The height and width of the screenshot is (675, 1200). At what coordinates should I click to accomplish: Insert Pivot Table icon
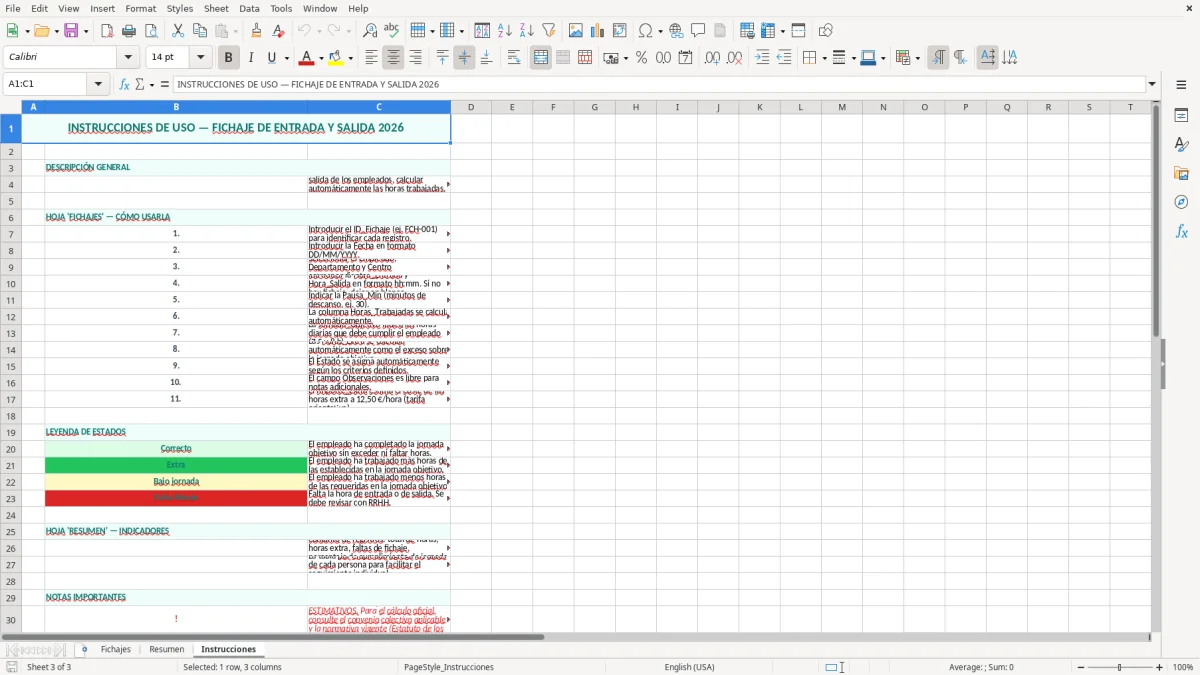[x=620, y=31]
